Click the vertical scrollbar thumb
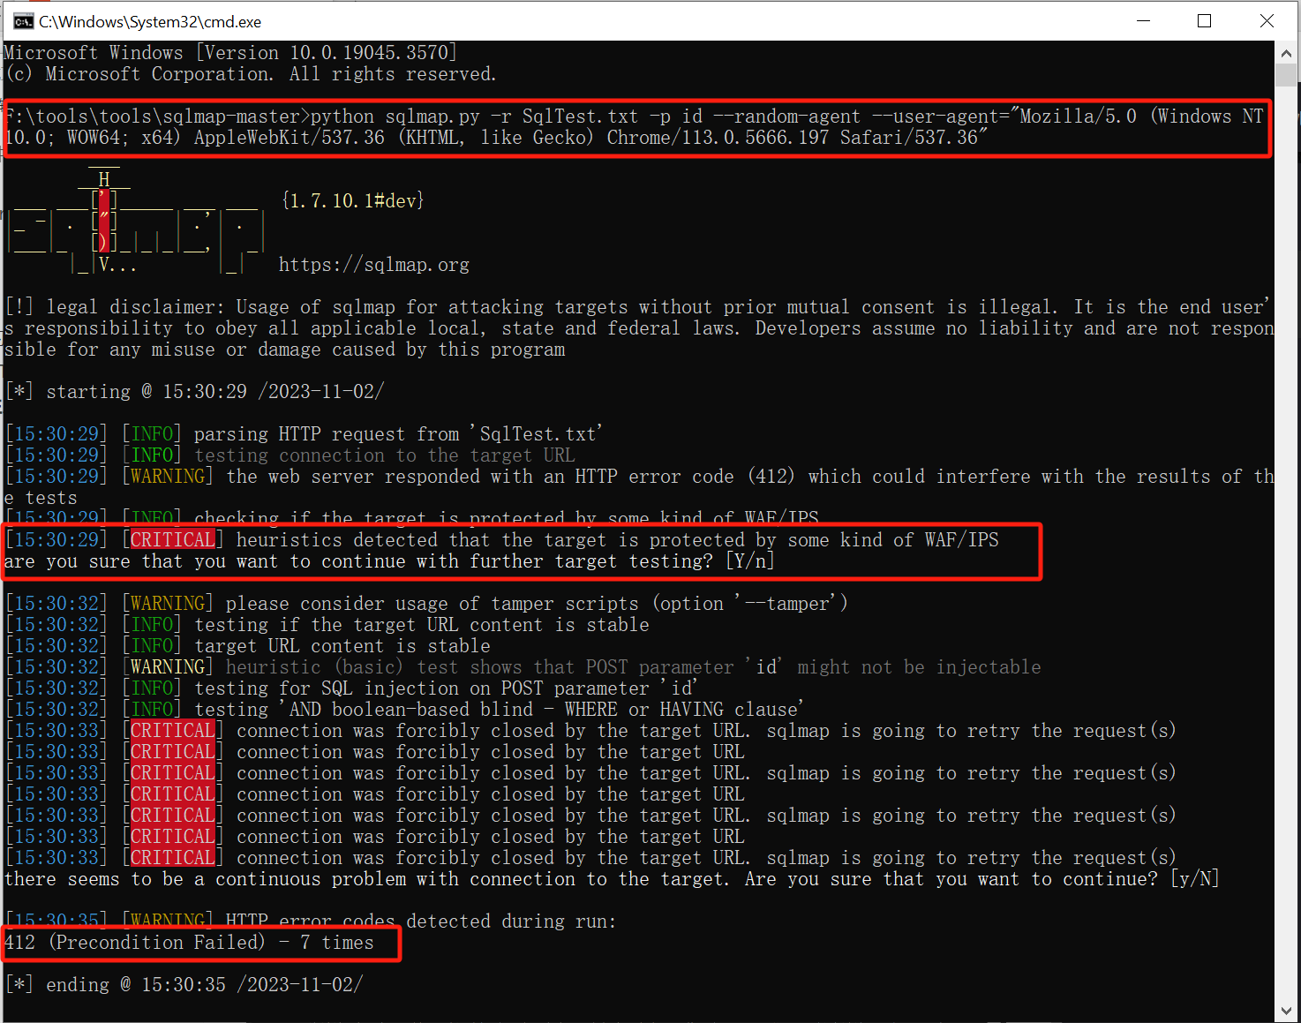 (1286, 76)
